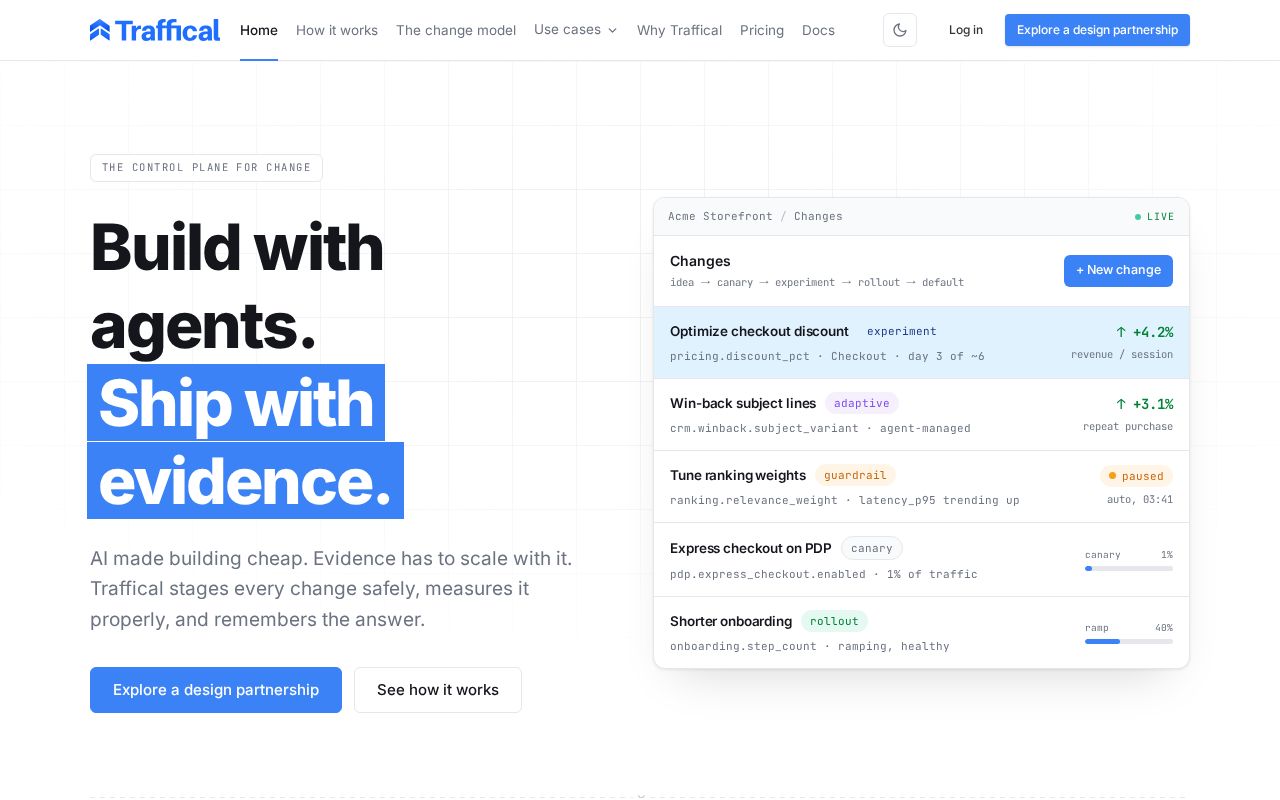Click crm.winback.subject_variant parameter text
1280x800 pixels.
(x=764, y=428)
